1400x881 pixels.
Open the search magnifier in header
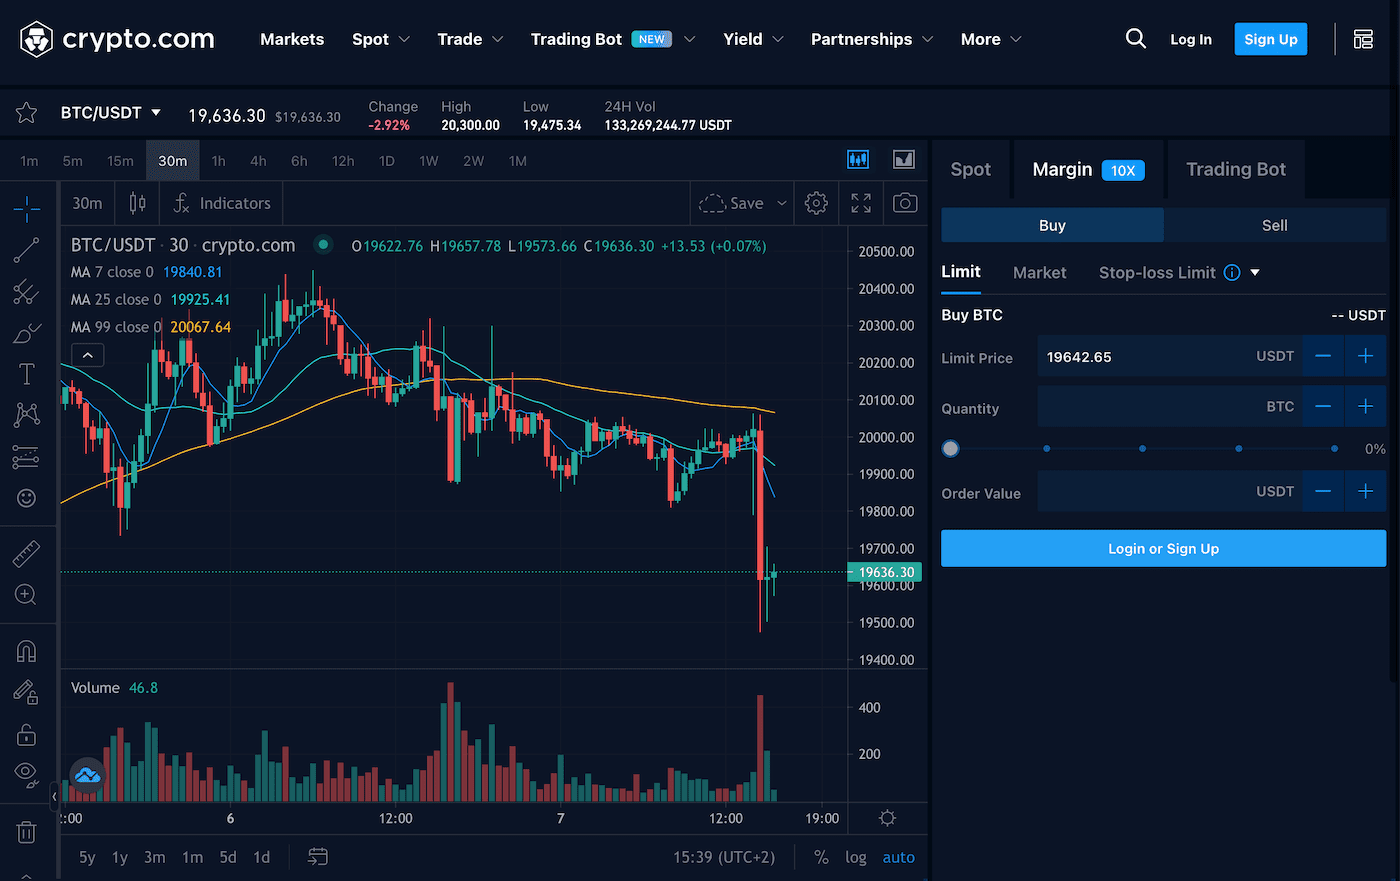(1136, 39)
